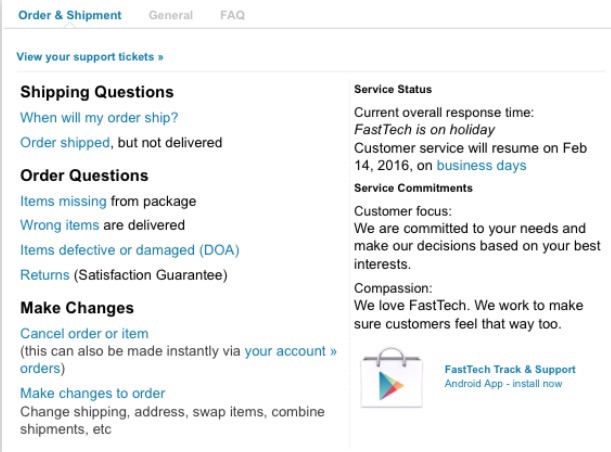Select the 'Wrong items' link
611x452 pixels.
60,225
